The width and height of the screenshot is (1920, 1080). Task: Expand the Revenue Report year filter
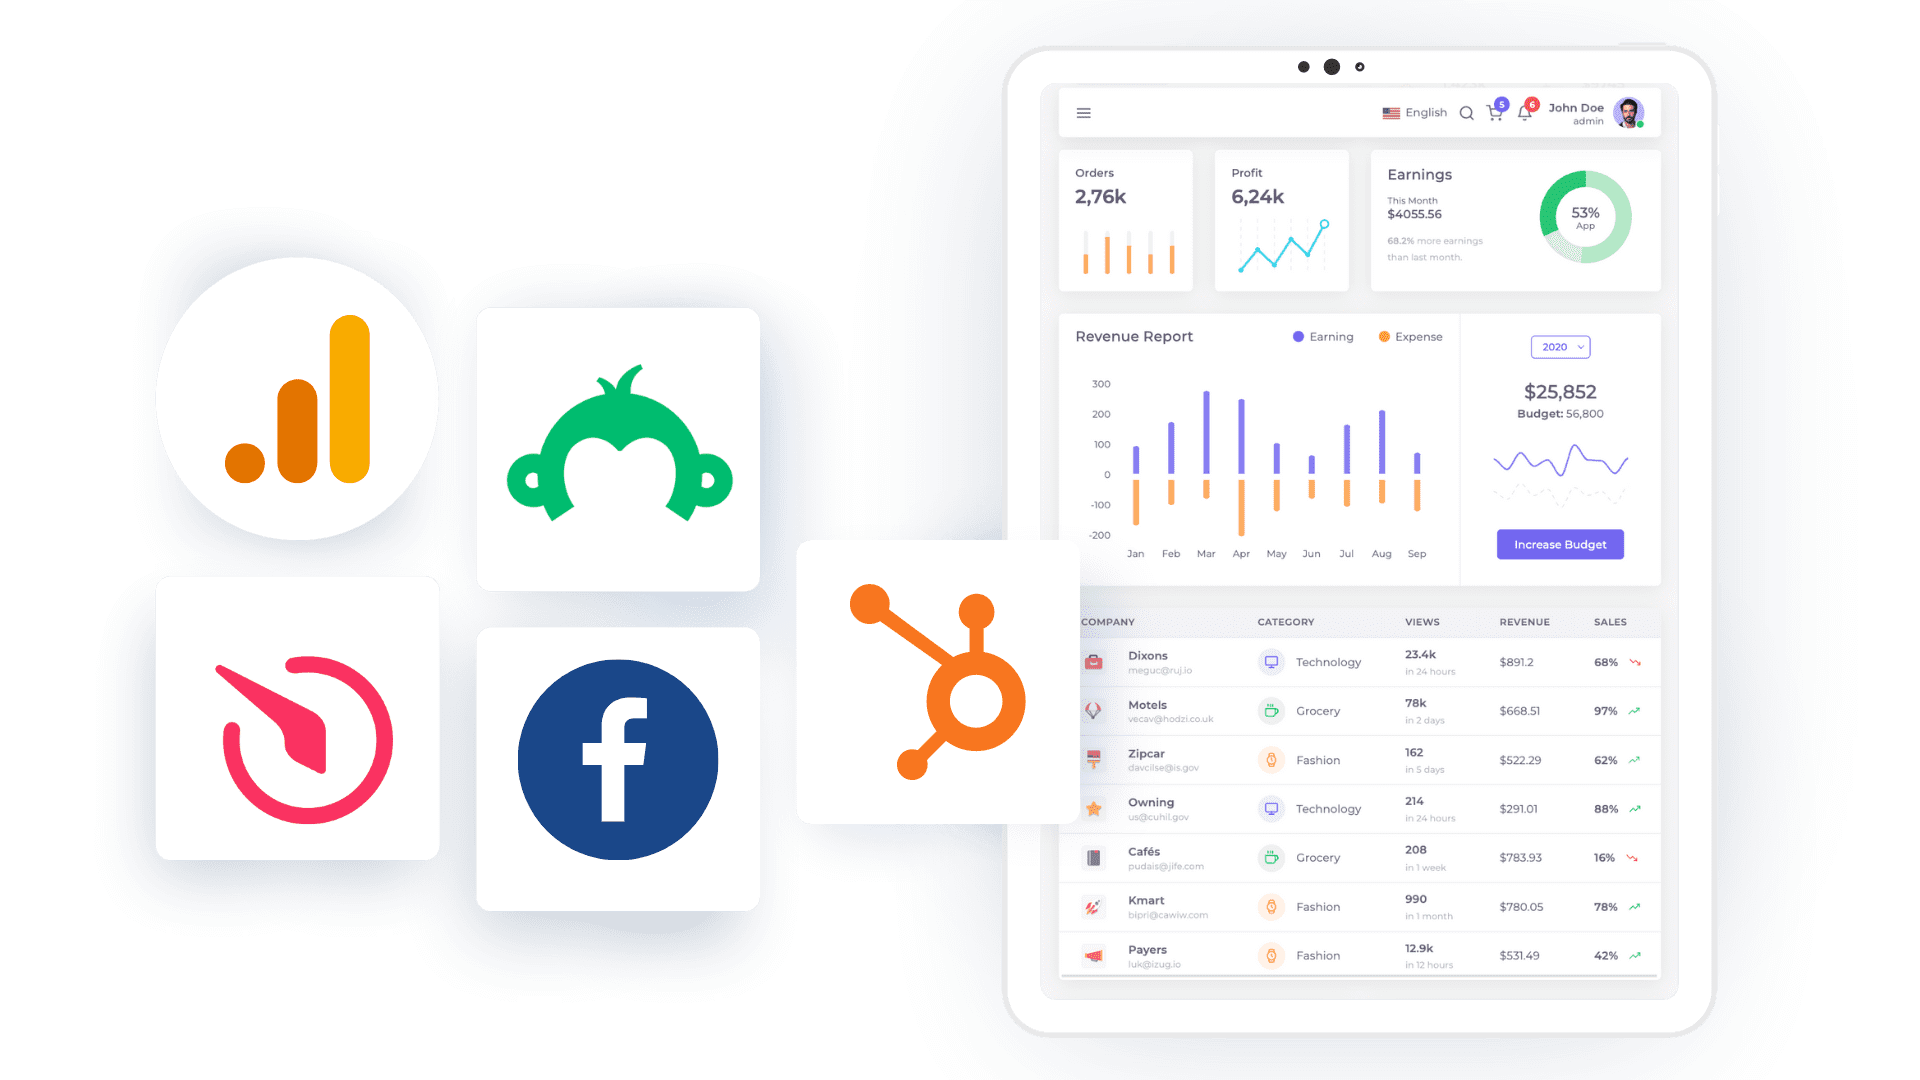coord(1561,347)
